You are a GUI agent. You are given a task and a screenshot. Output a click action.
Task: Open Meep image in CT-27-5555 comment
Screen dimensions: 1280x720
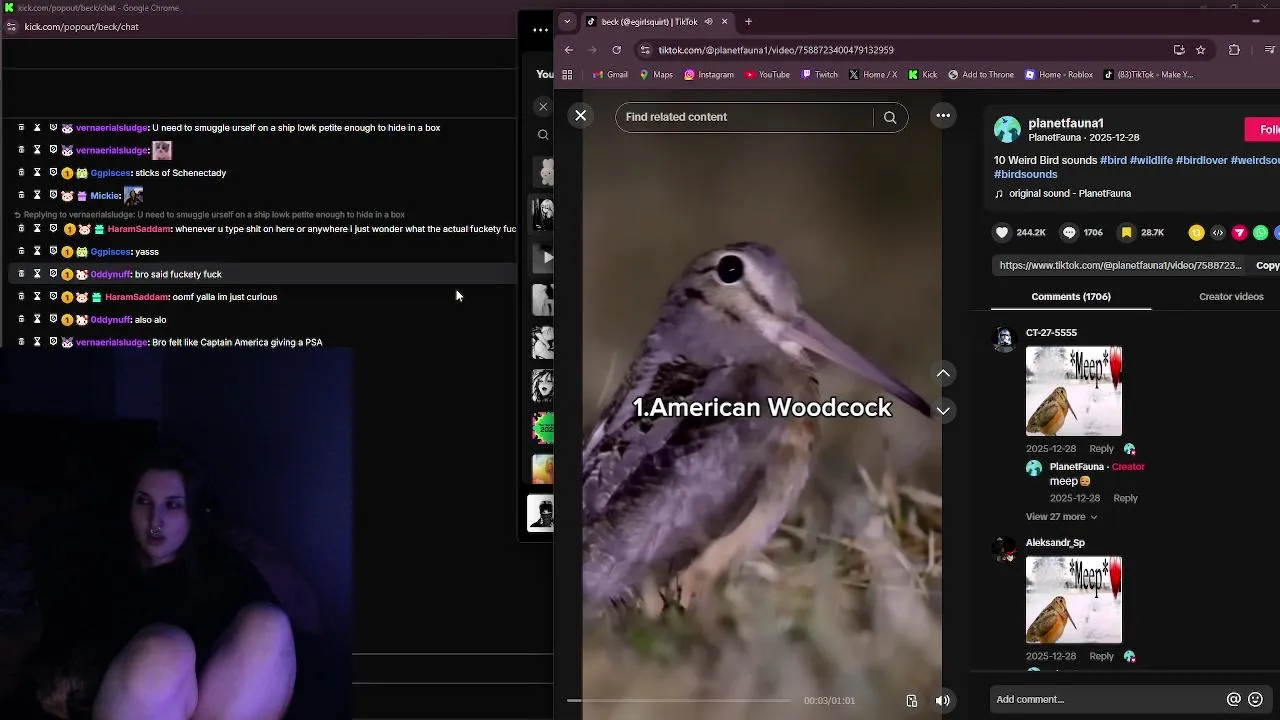[1074, 391]
